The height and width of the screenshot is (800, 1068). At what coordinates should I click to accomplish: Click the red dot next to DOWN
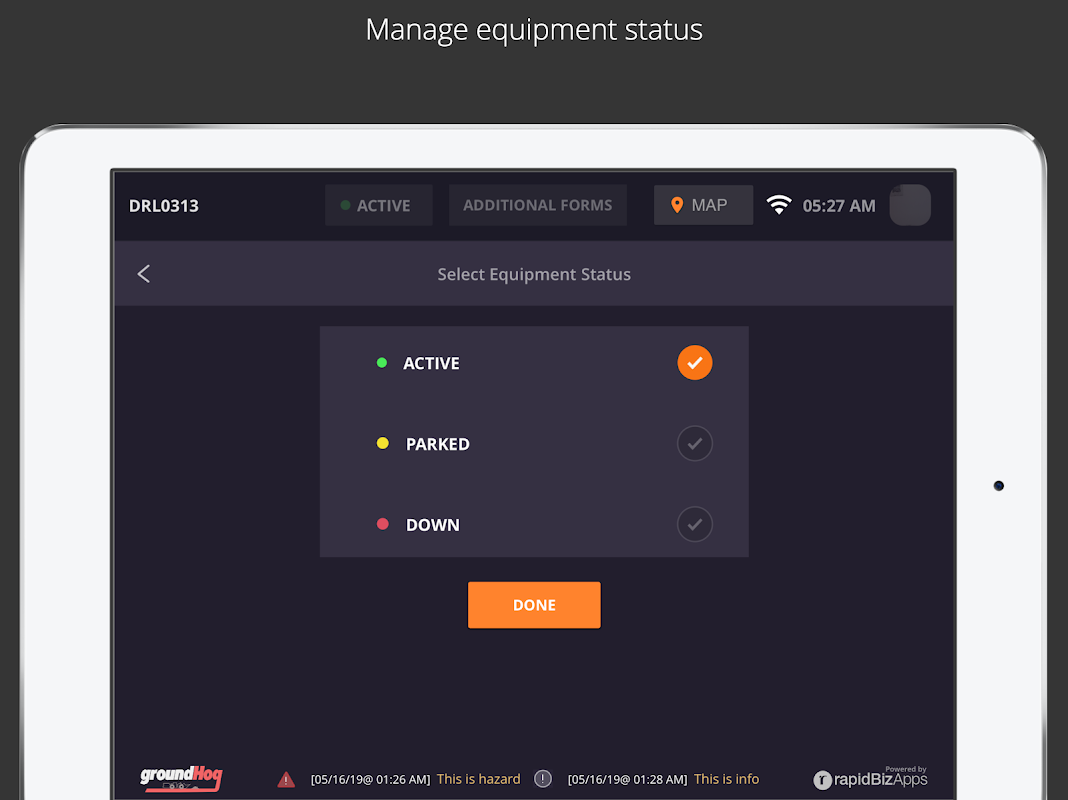(383, 524)
